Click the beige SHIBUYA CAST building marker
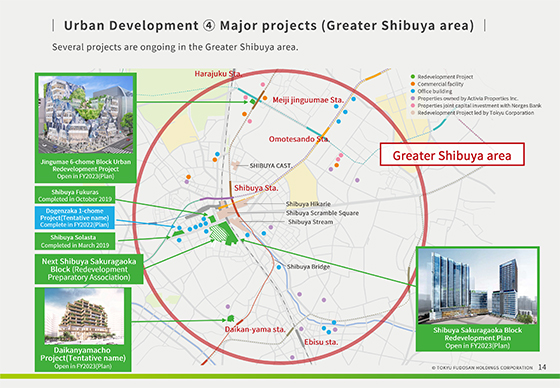Image resolution: width=560 pixels, height=388 pixels. (x=236, y=165)
